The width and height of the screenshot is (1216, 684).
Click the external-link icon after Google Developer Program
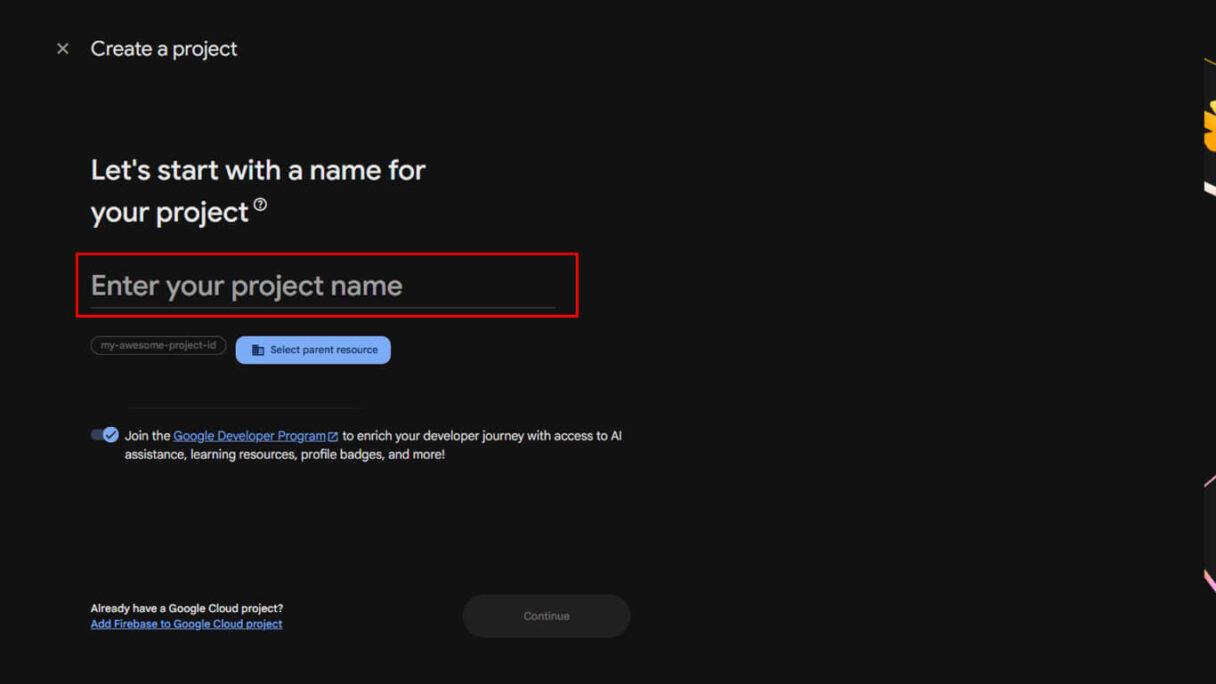[x=331, y=435]
